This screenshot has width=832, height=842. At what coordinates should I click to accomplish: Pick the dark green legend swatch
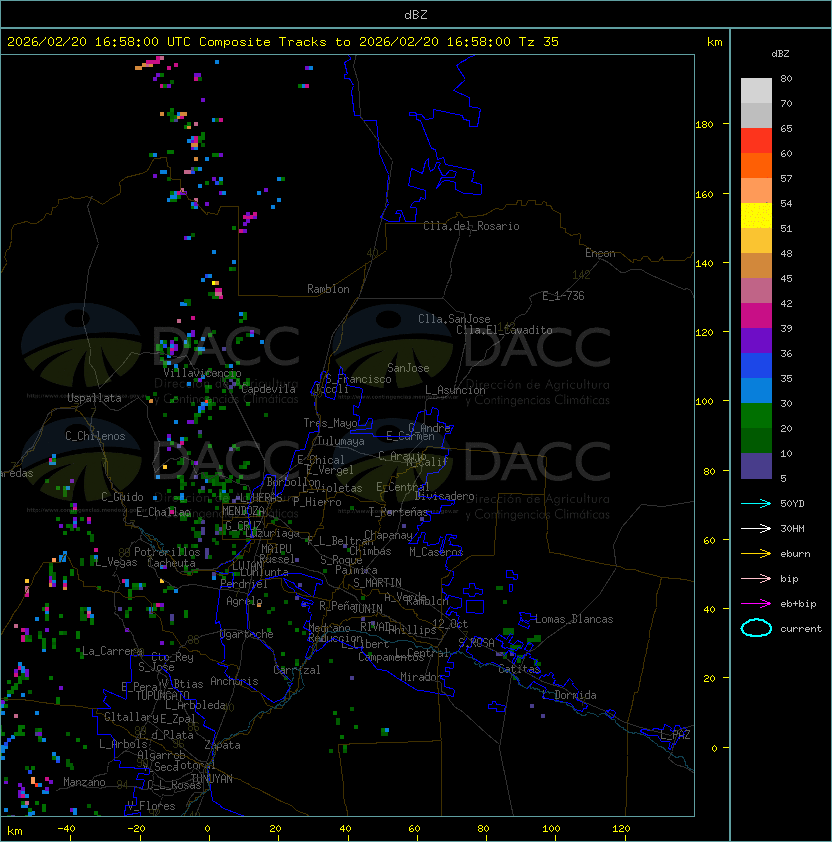(x=756, y=441)
